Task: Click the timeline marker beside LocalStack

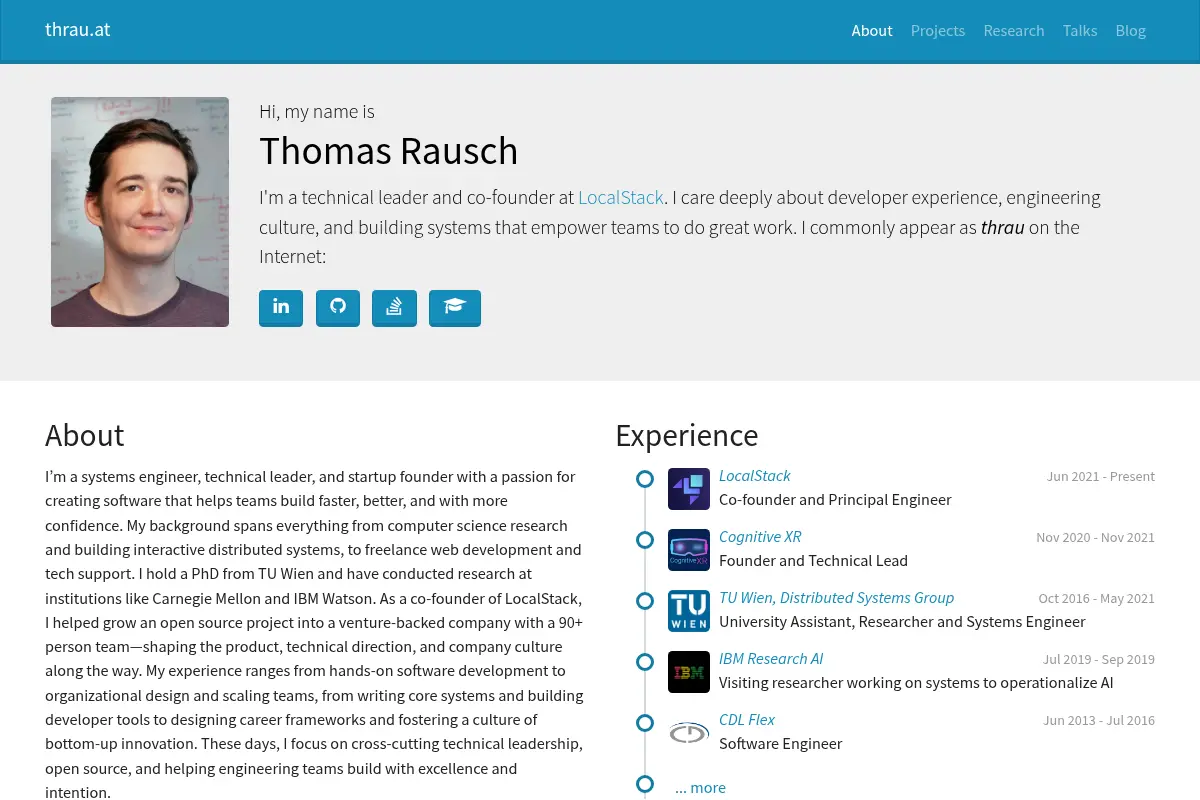Action: pyautogui.click(x=645, y=479)
